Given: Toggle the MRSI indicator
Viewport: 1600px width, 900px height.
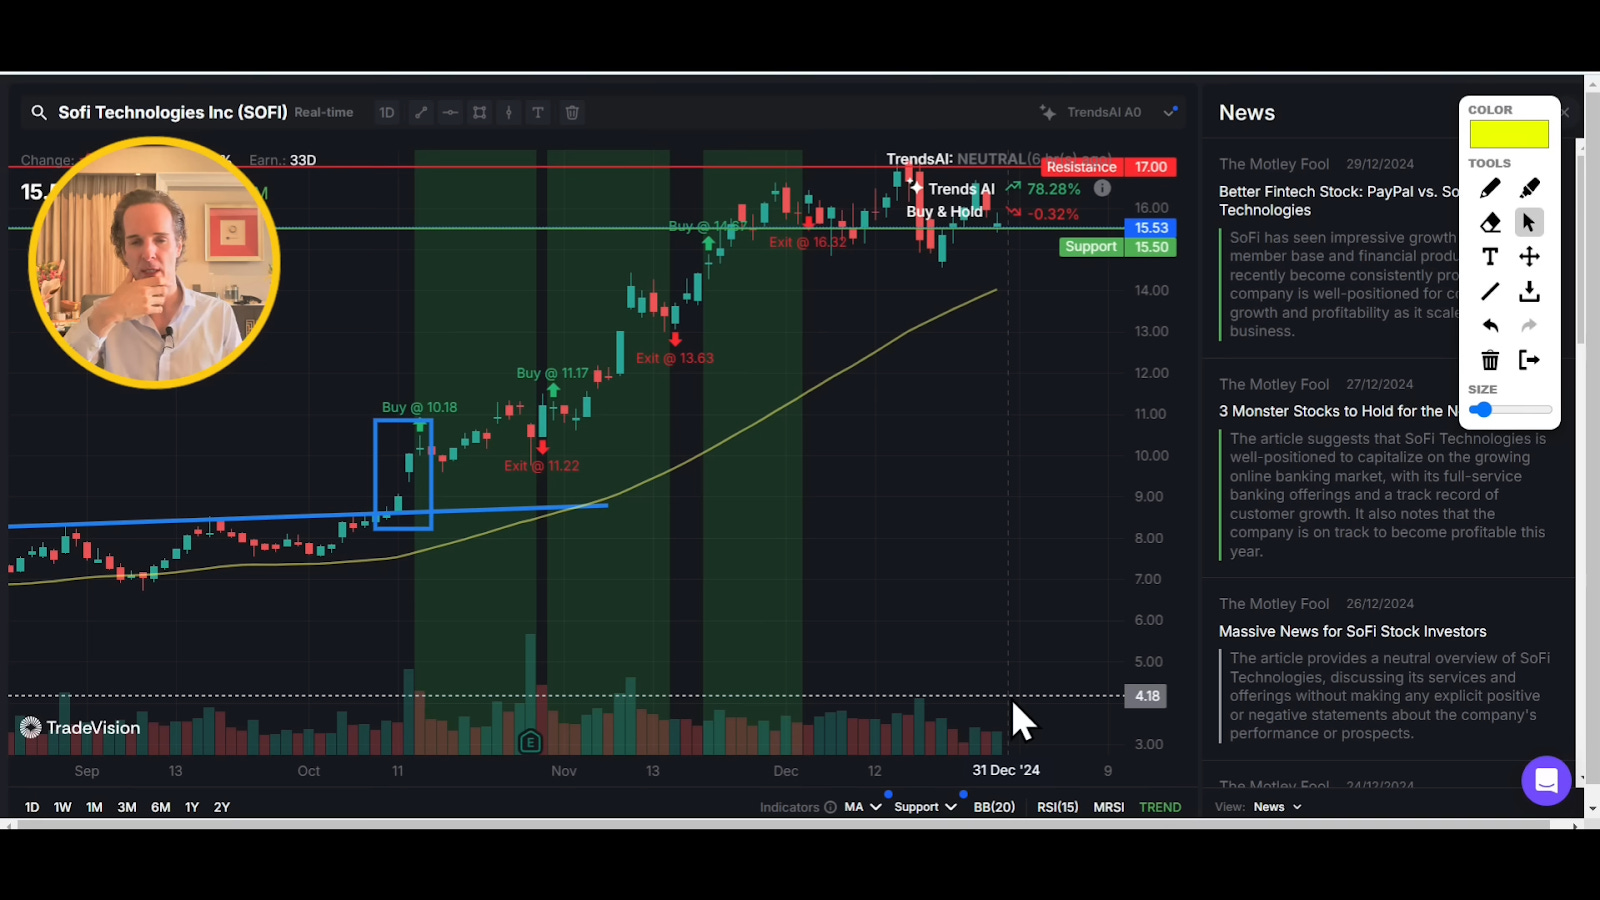Looking at the screenshot, I should point(1109,807).
